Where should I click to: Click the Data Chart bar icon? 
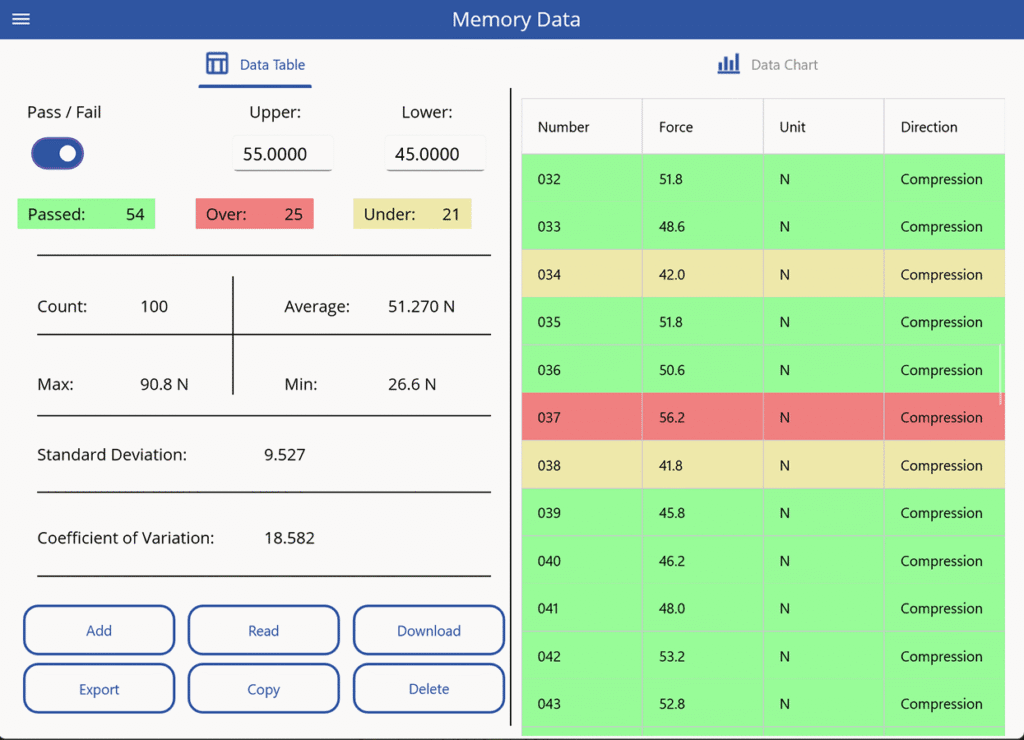coord(729,64)
